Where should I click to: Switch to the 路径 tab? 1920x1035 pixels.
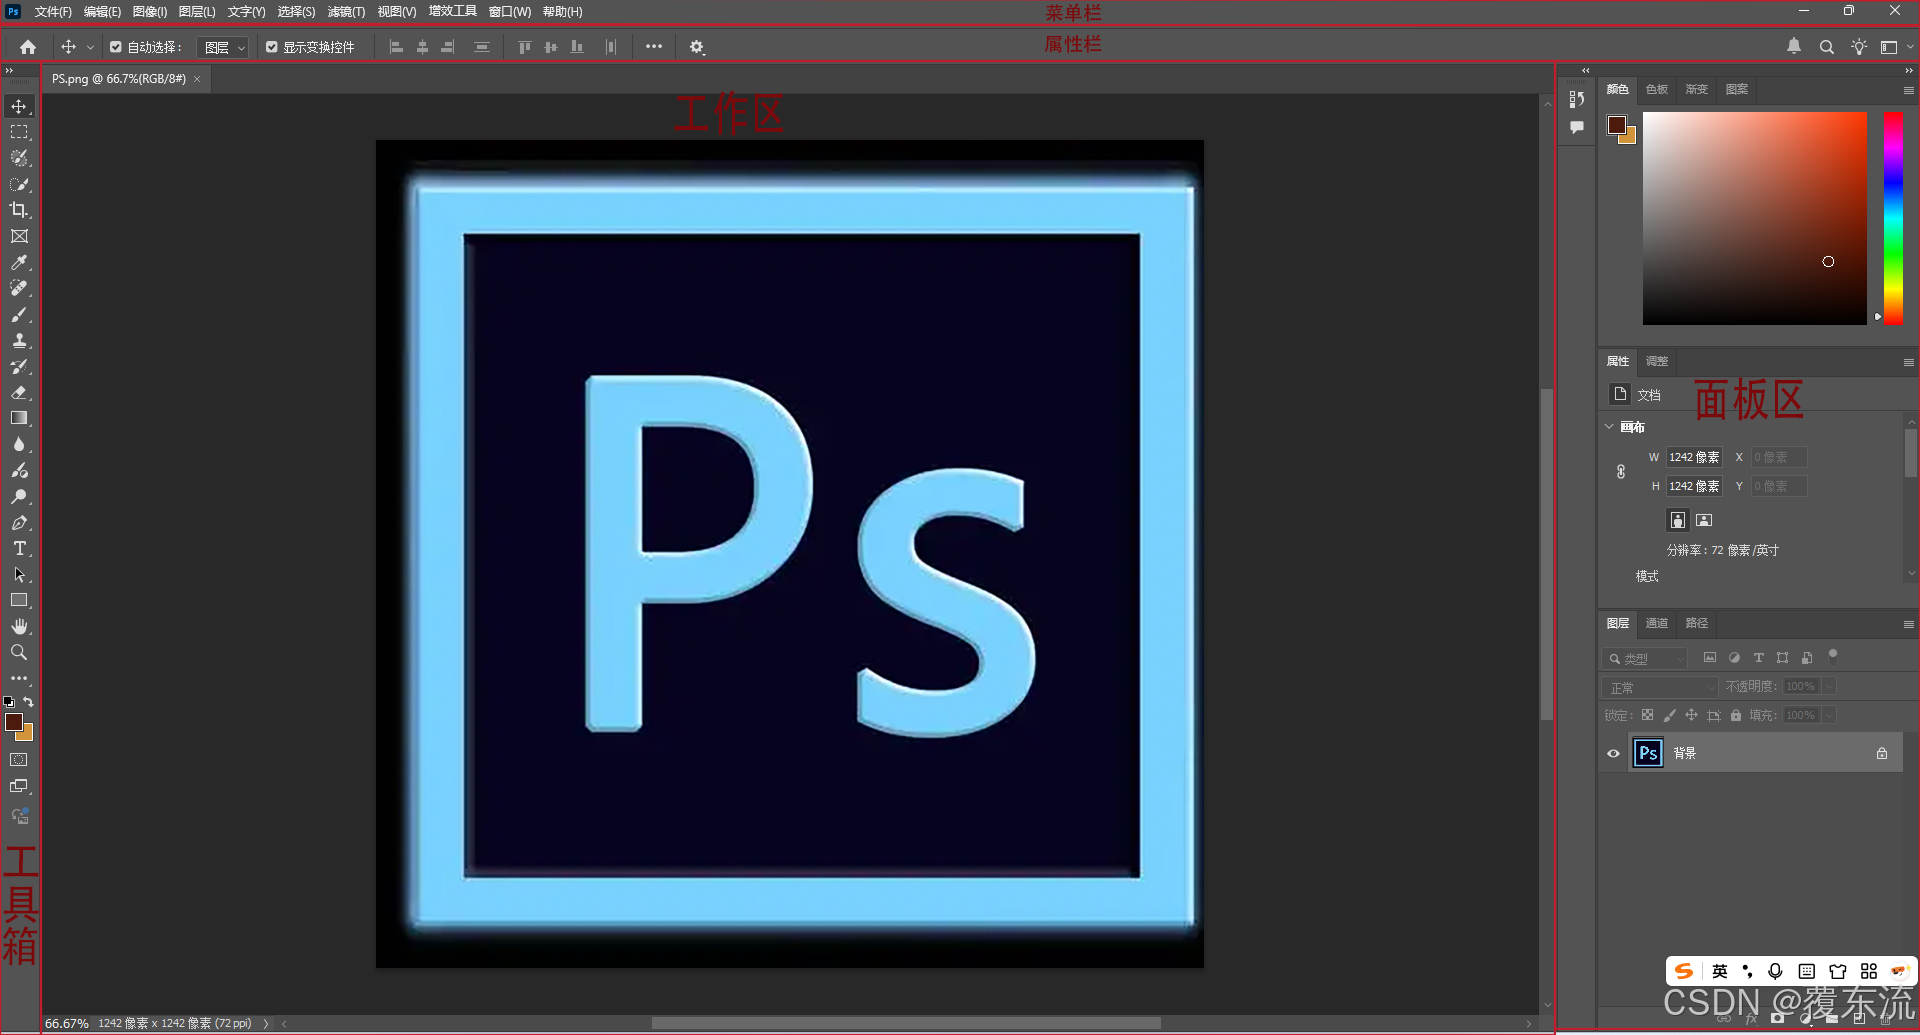(x=1696, y=623)
